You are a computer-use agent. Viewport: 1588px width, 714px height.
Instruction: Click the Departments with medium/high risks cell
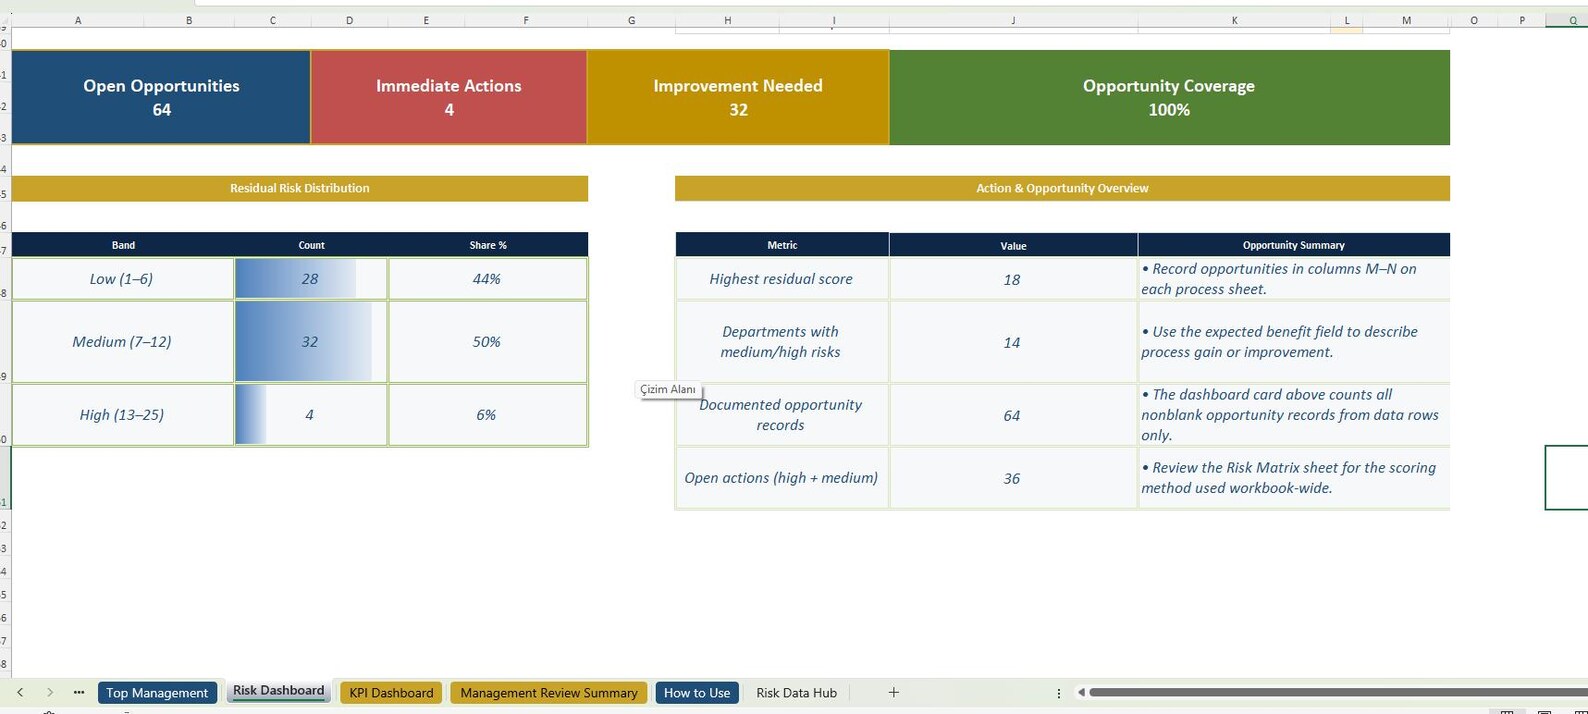pyautogui.click(x=782, y=342)
